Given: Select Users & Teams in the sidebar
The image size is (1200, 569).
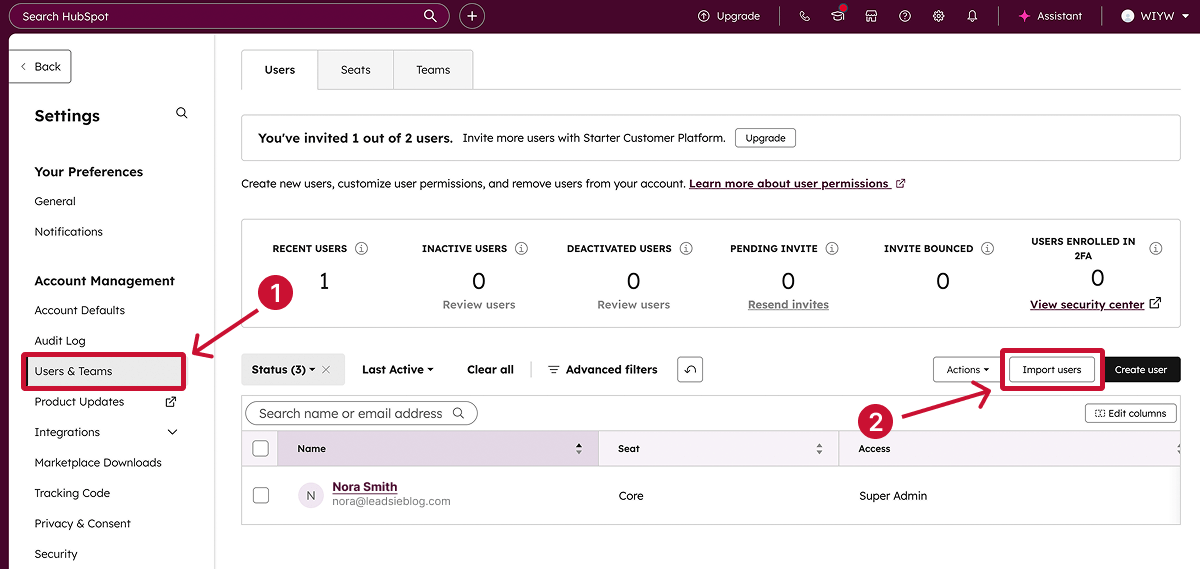Looking at the screenshot, I should pos(103,371).
